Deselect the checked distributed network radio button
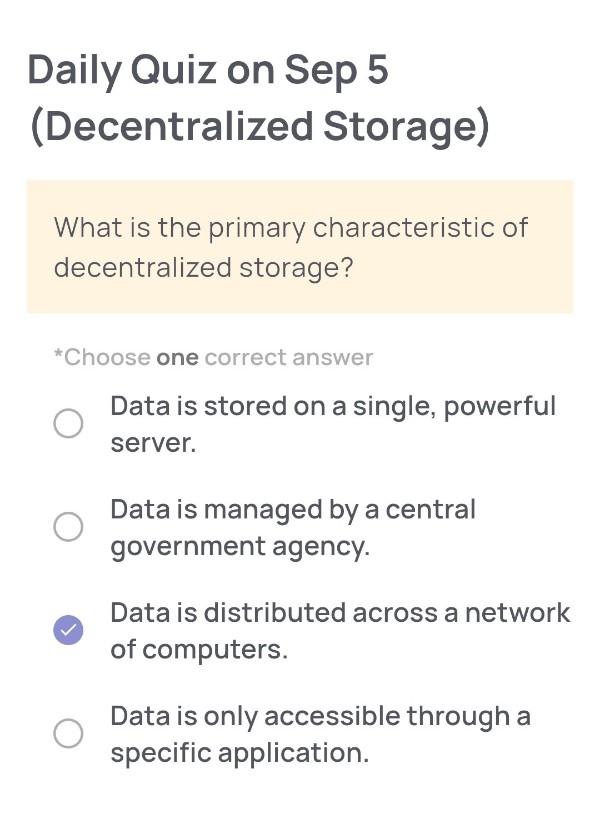The width and height of the screenshot is (600, 829). pyautogui.click(x=68, y=630)
